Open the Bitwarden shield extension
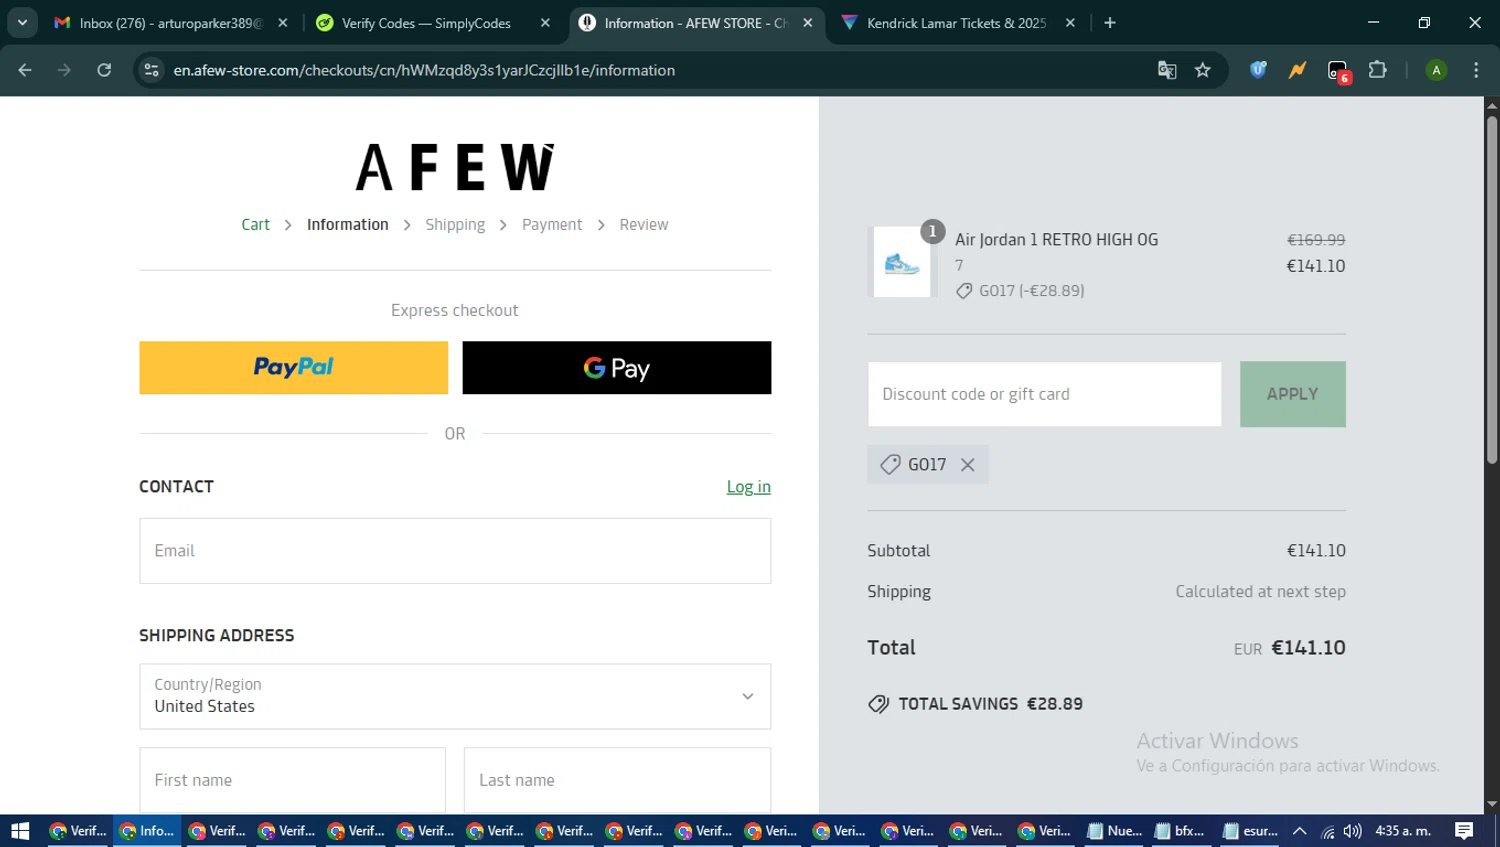Screen dimensions: 1500x847 coord(1258,70)
